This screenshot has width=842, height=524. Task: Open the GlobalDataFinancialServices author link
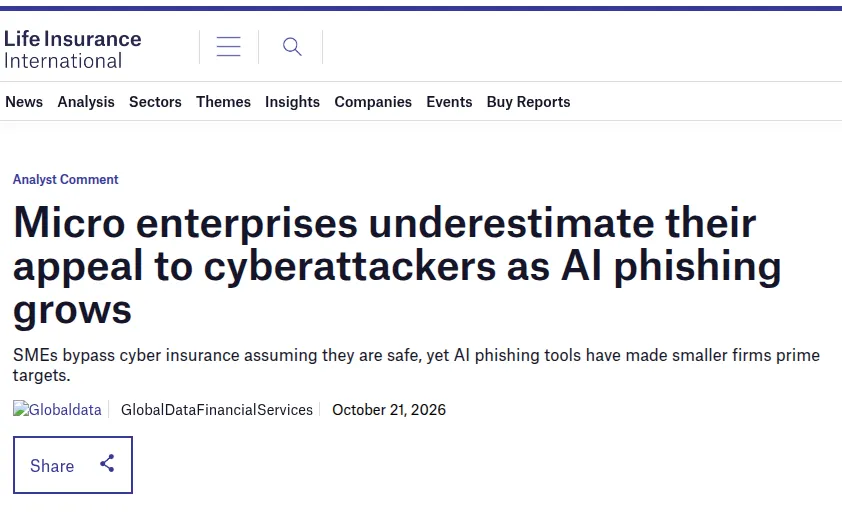click(x=216, y=410)
